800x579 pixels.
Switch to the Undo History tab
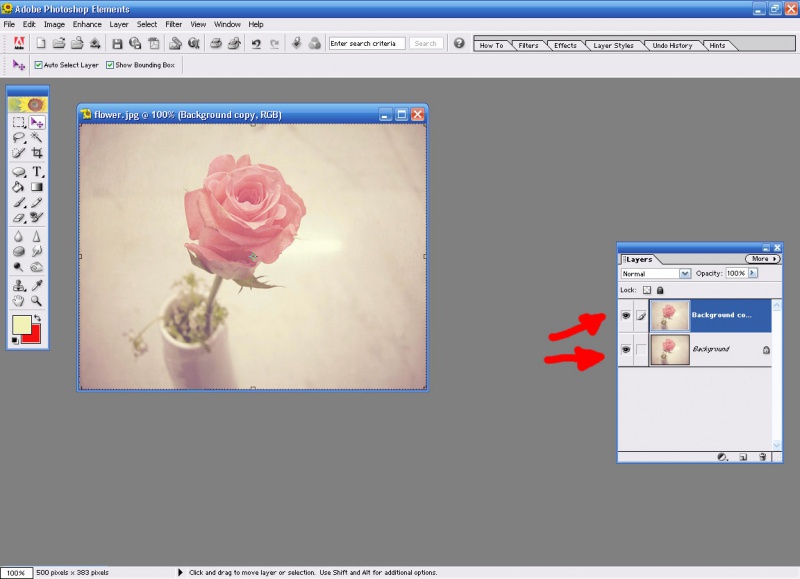672,45
